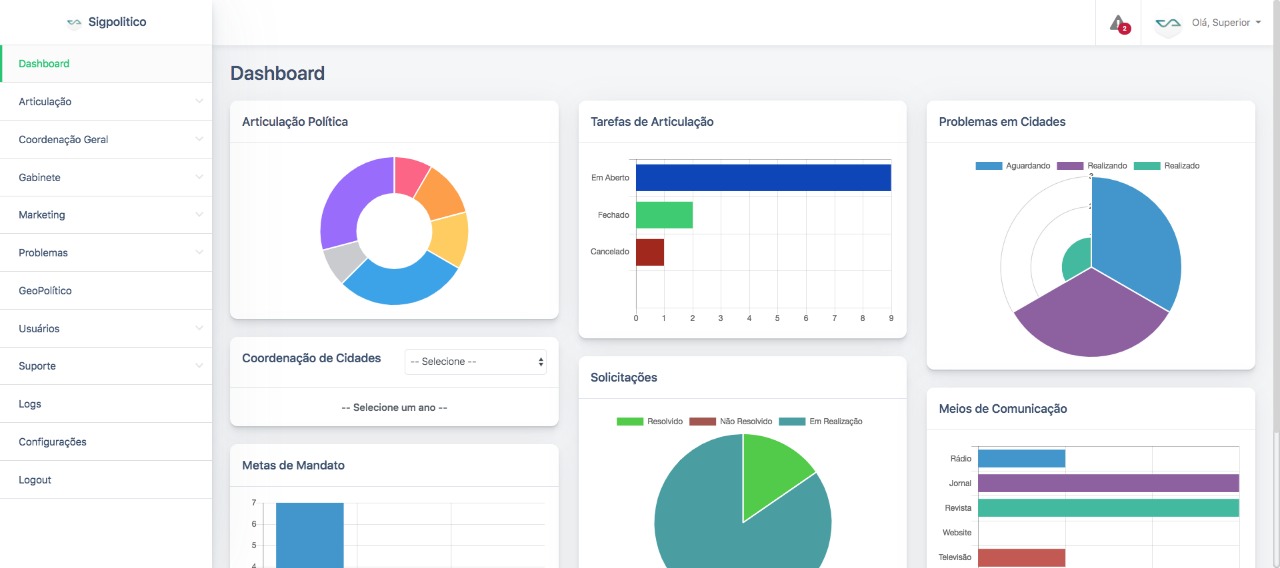Click the alert notification warning icon
This screenshot has height=568, width=1280.
tap(1118, 23)
